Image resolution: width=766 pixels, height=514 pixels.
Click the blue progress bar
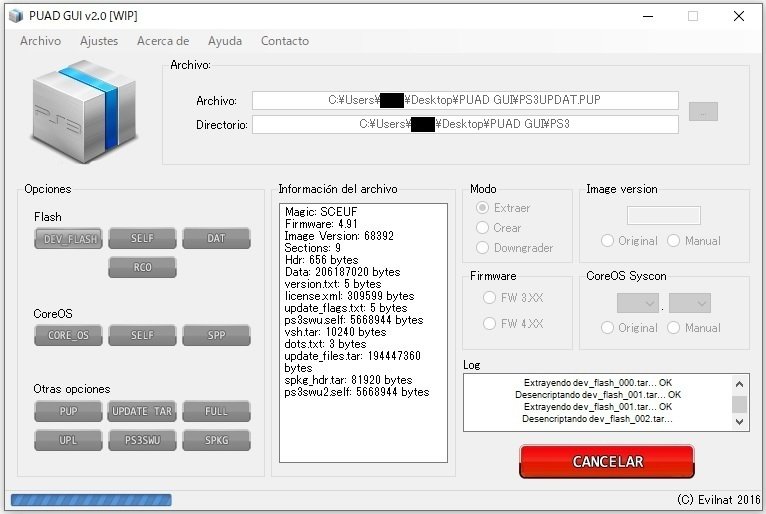[x=91, y=500]
